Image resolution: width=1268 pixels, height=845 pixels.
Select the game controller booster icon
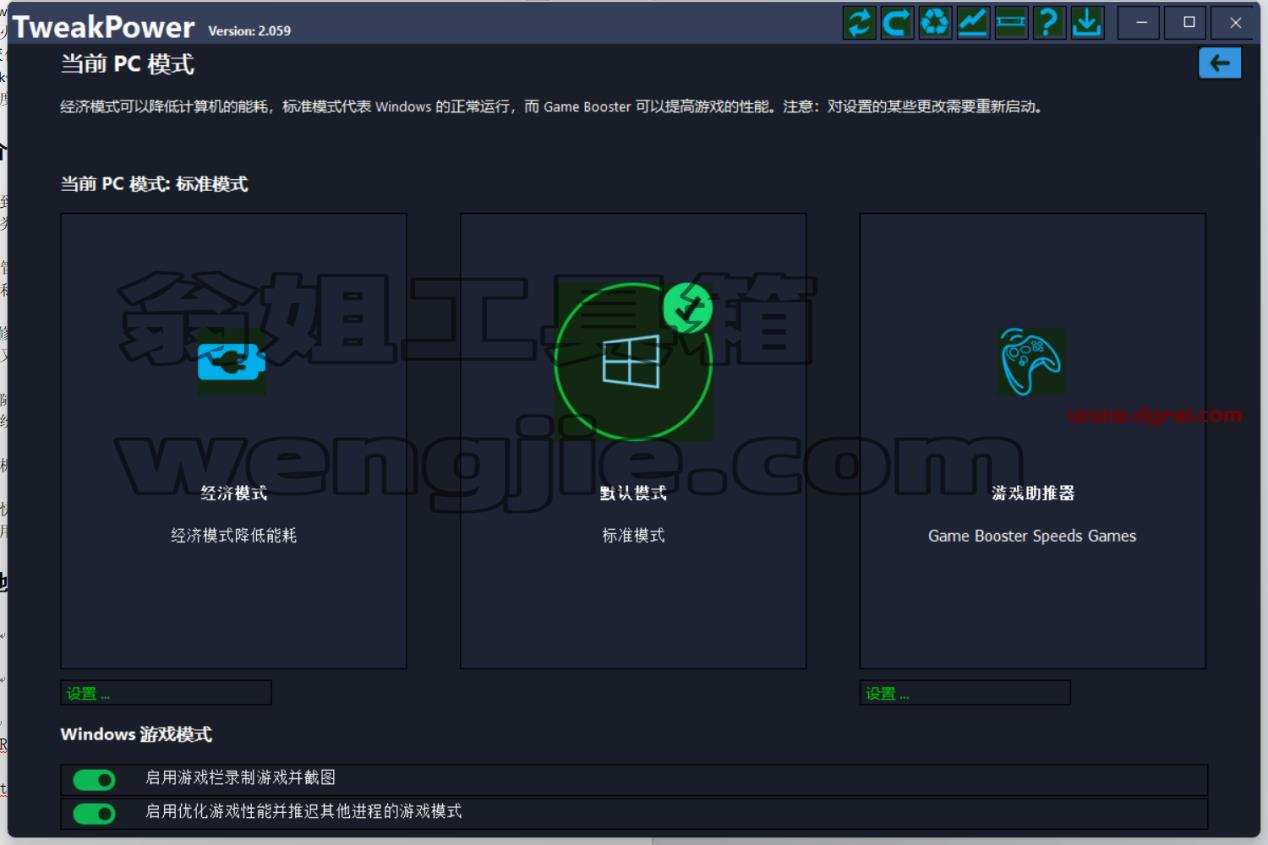1030,361
